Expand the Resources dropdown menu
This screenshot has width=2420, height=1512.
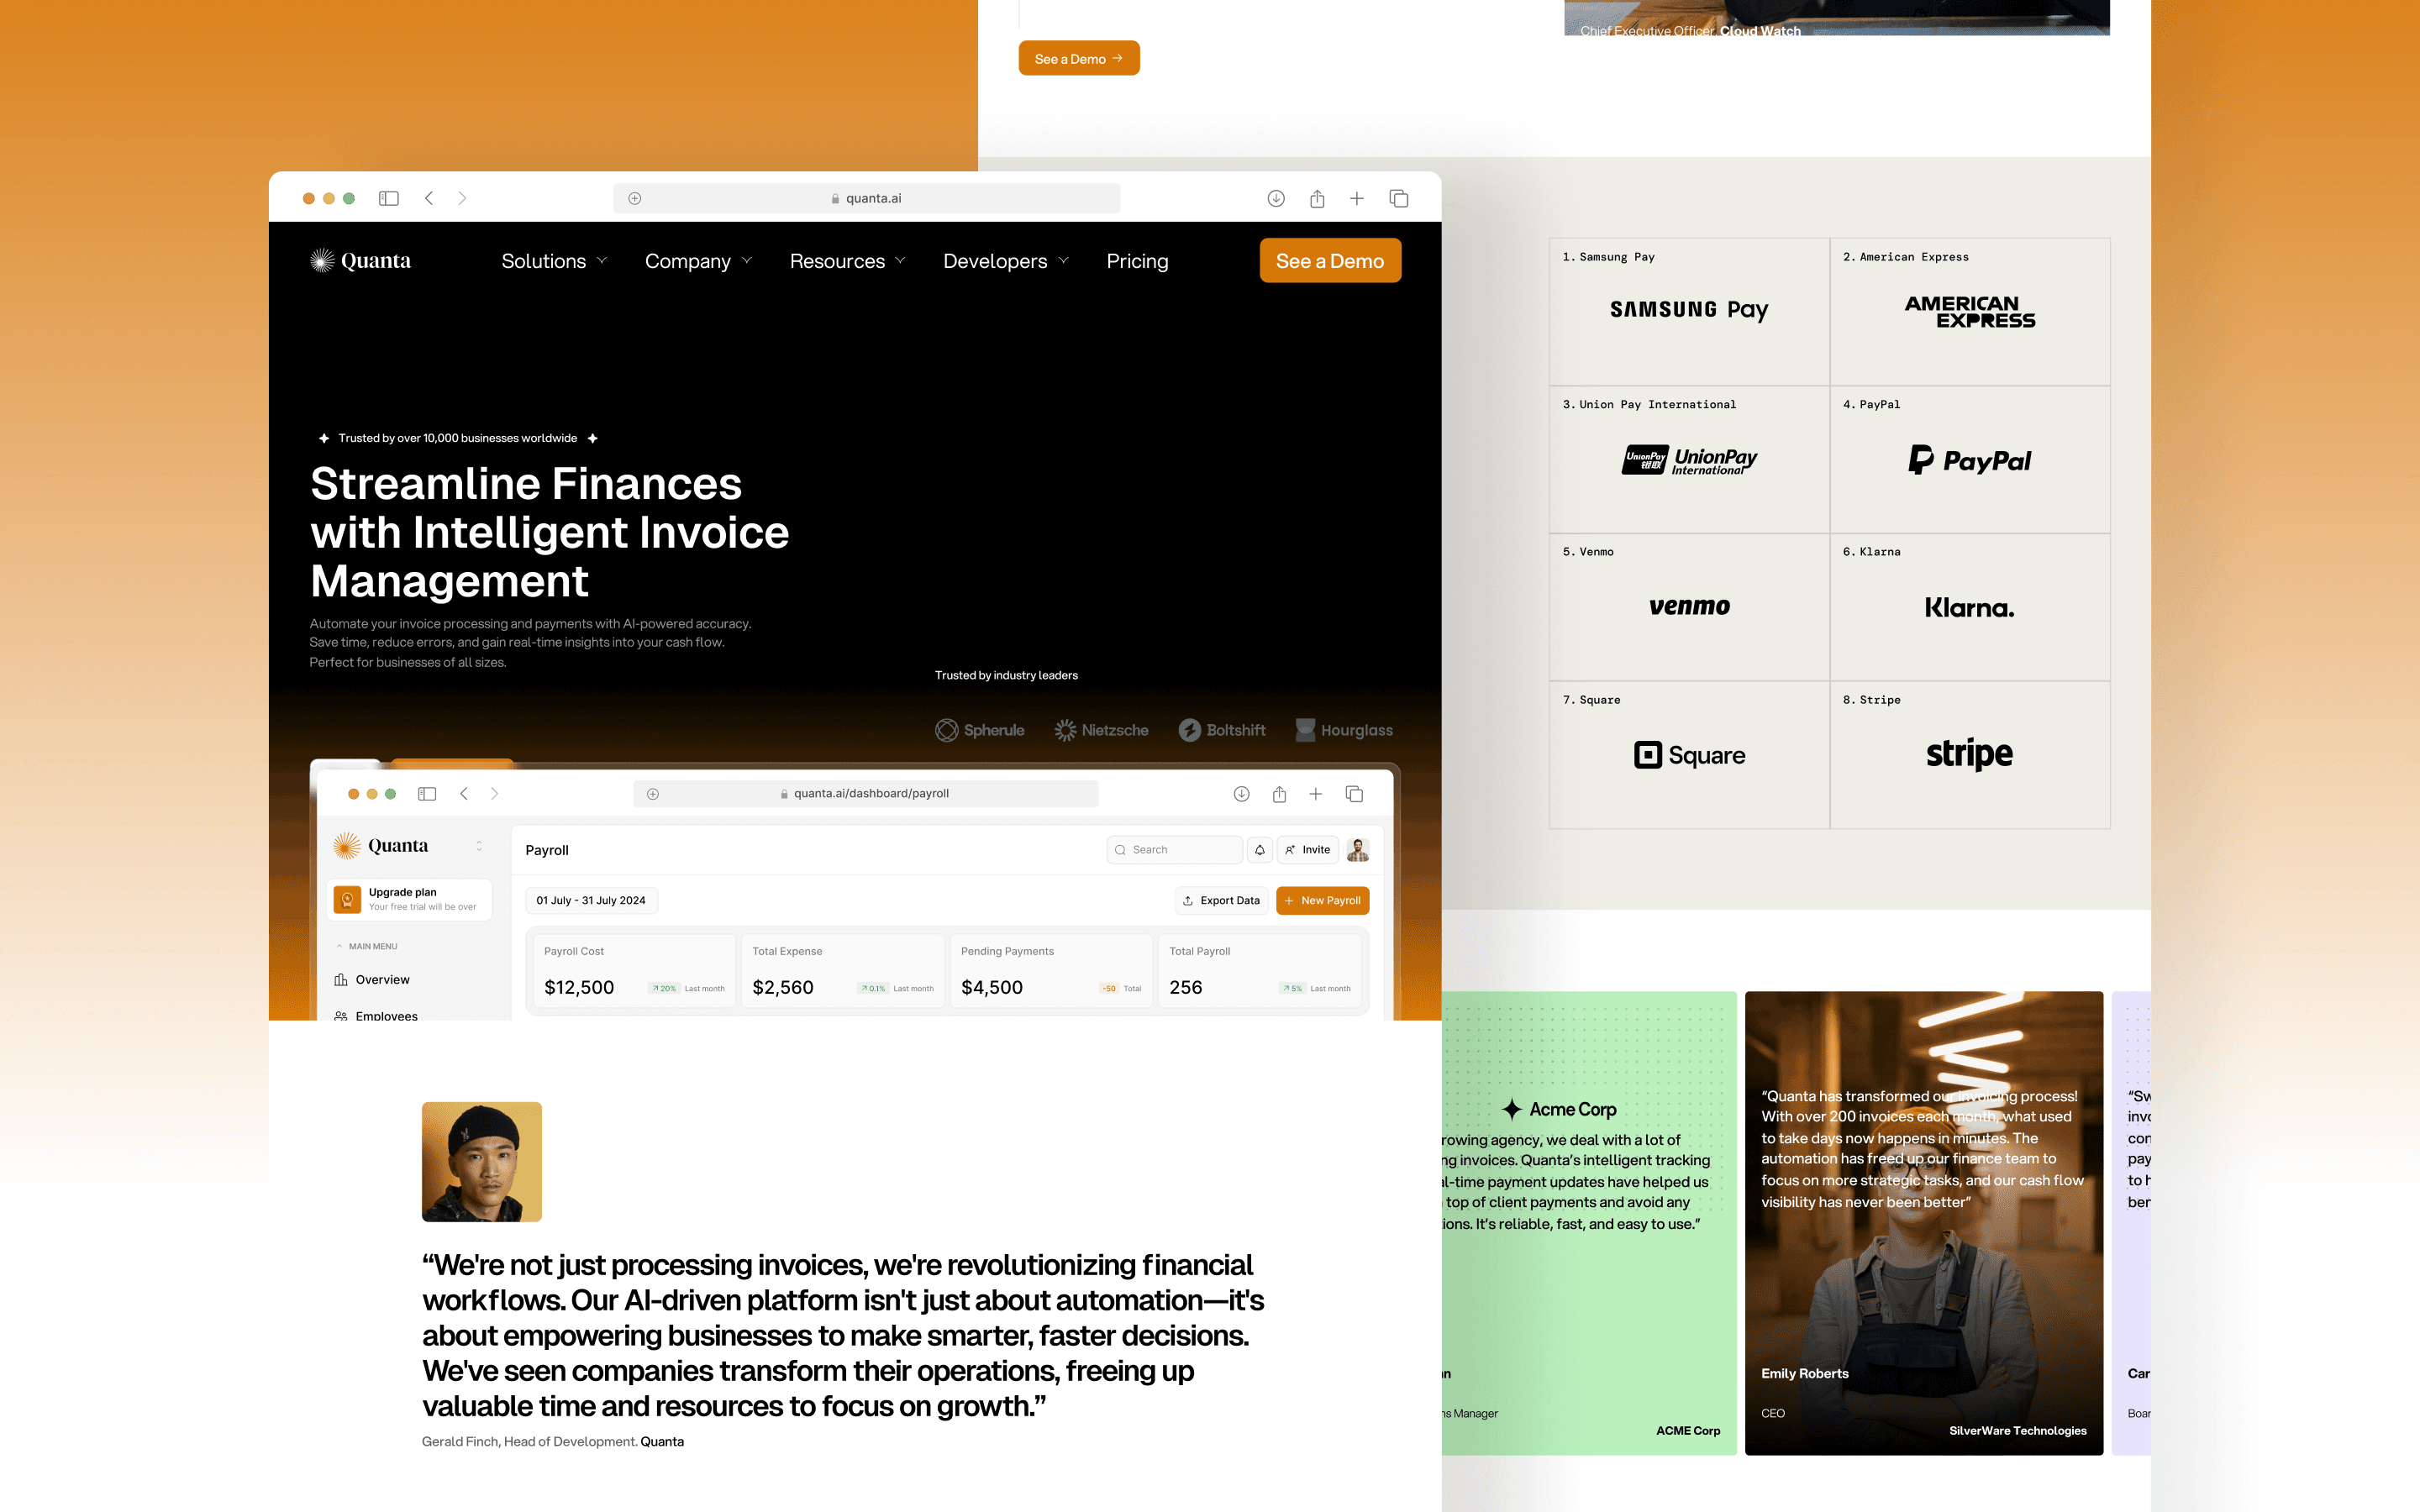click(x=848, y=261)
